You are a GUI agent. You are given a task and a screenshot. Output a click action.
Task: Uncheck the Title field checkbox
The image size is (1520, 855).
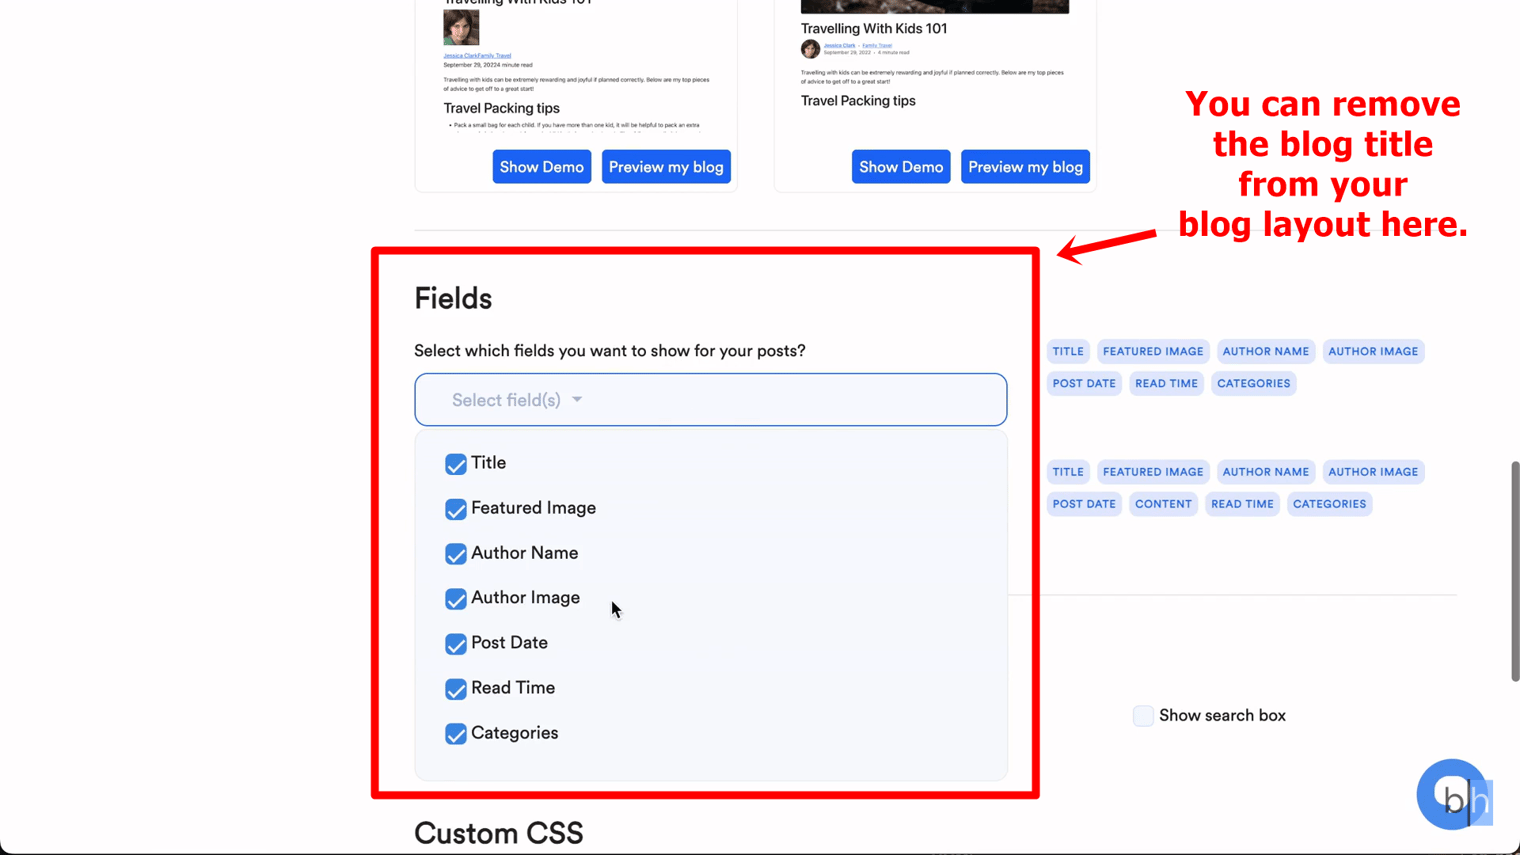tap(456, 464)
